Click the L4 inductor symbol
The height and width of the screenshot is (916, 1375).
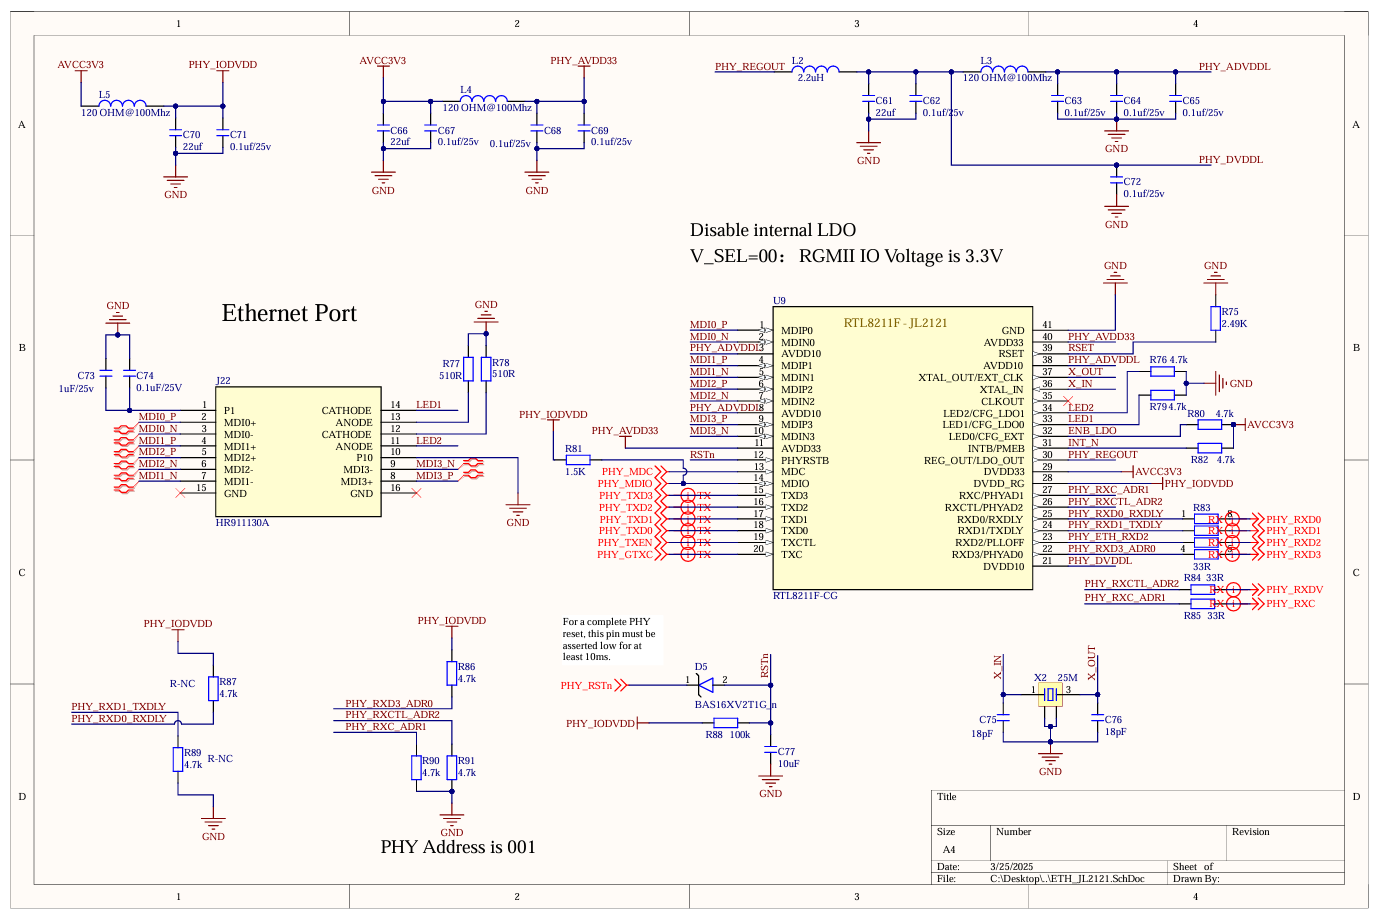coord(485,98)
